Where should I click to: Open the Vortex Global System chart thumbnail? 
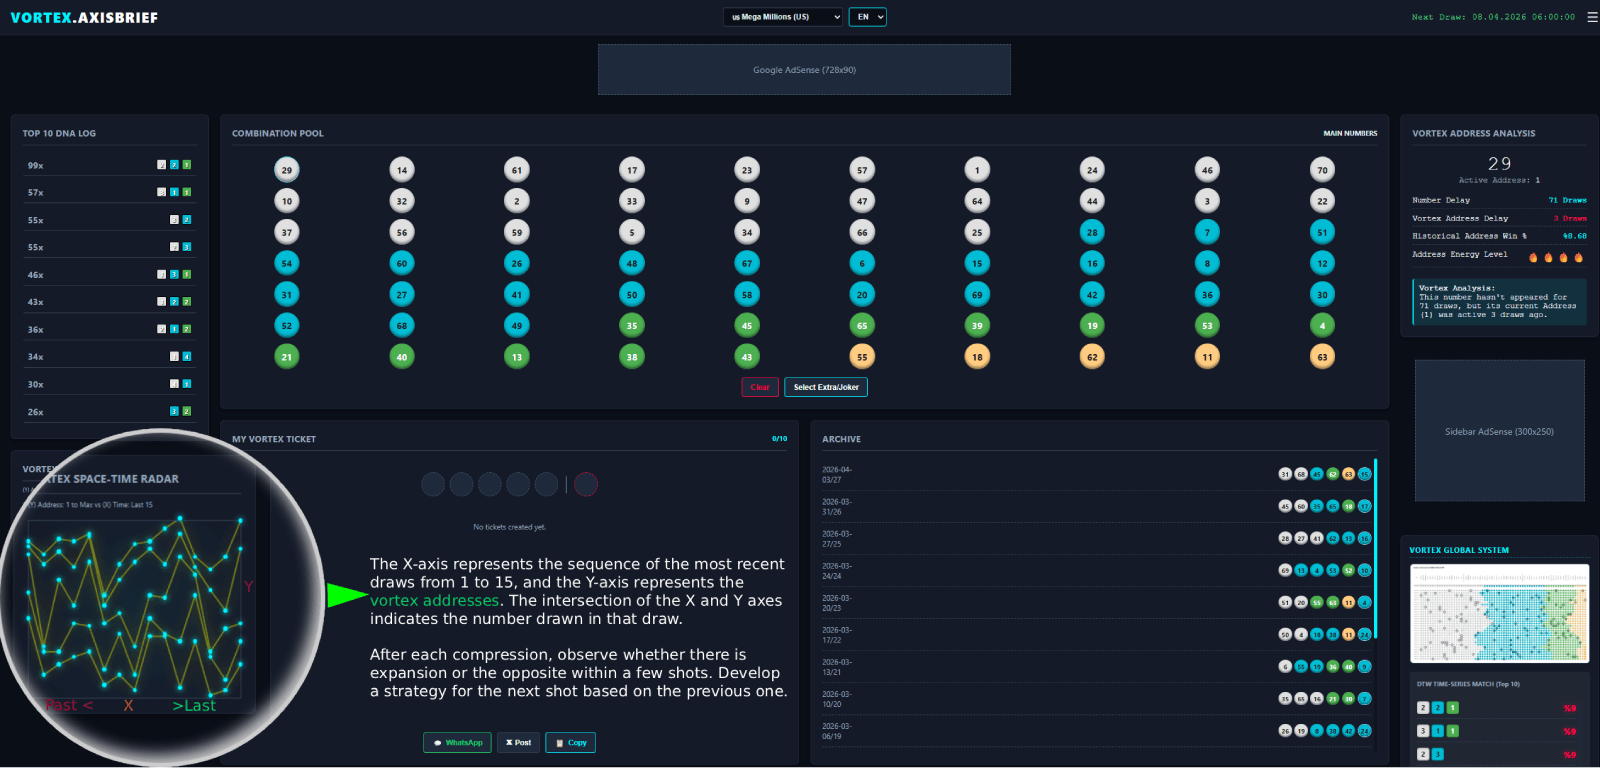1499,613
